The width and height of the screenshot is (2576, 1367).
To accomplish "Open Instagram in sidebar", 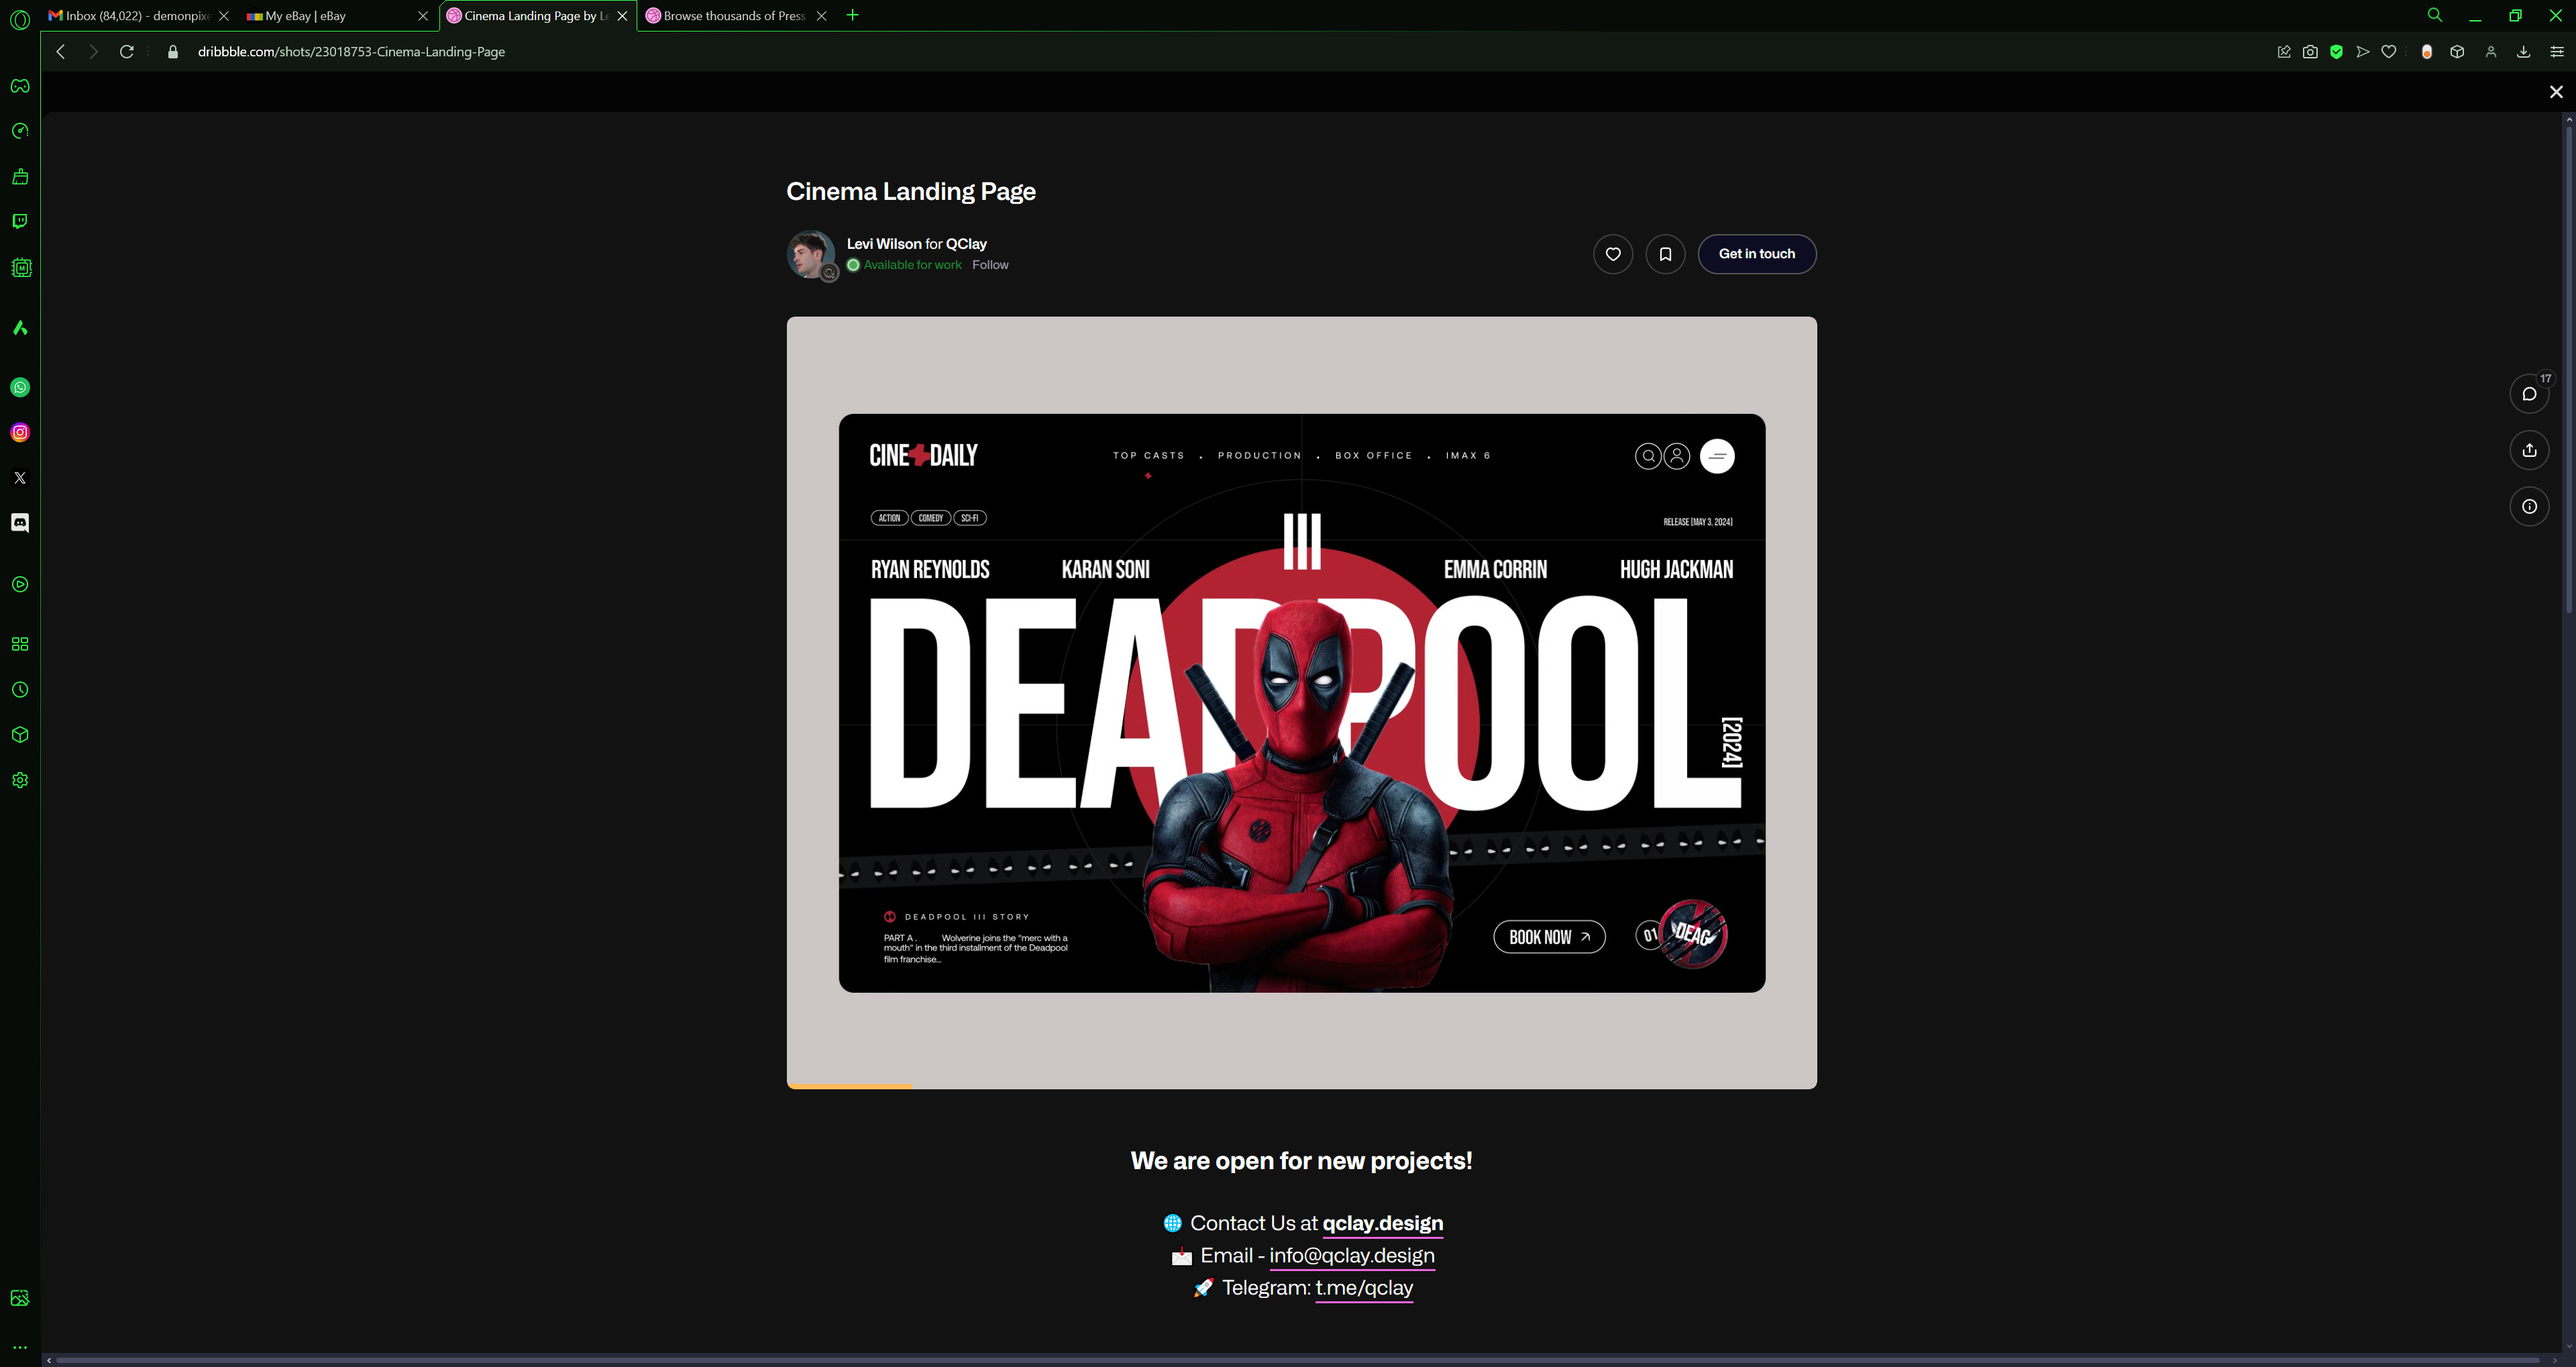I will coord(20,433).
